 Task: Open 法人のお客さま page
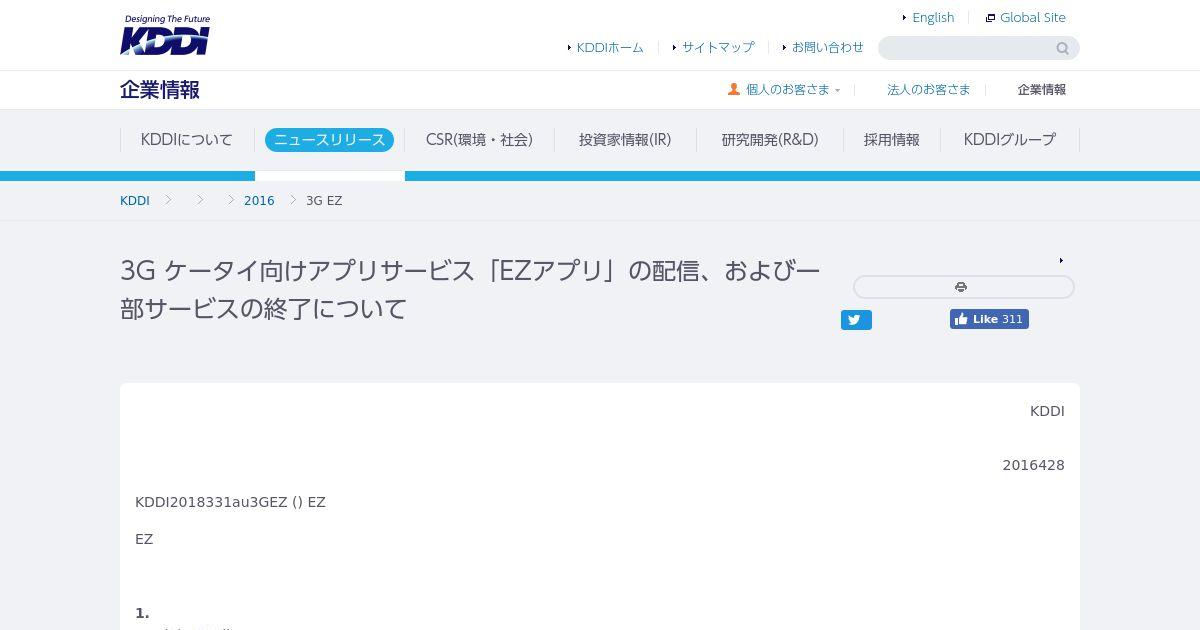tap(928, 89)
